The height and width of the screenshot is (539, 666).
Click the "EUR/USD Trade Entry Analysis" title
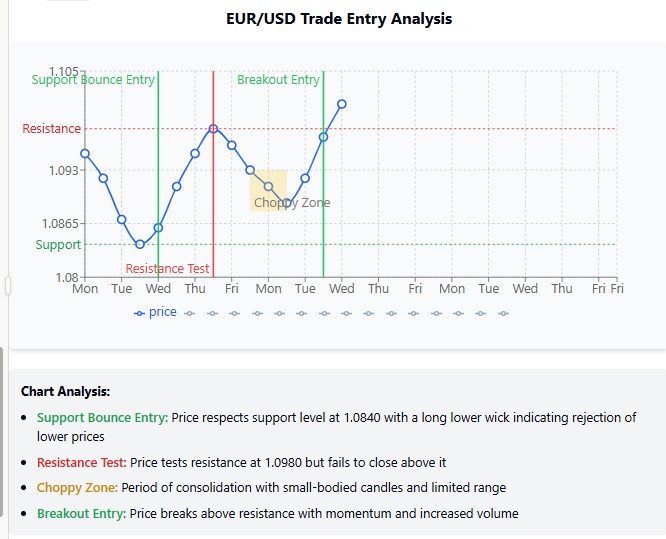point(339,19)
